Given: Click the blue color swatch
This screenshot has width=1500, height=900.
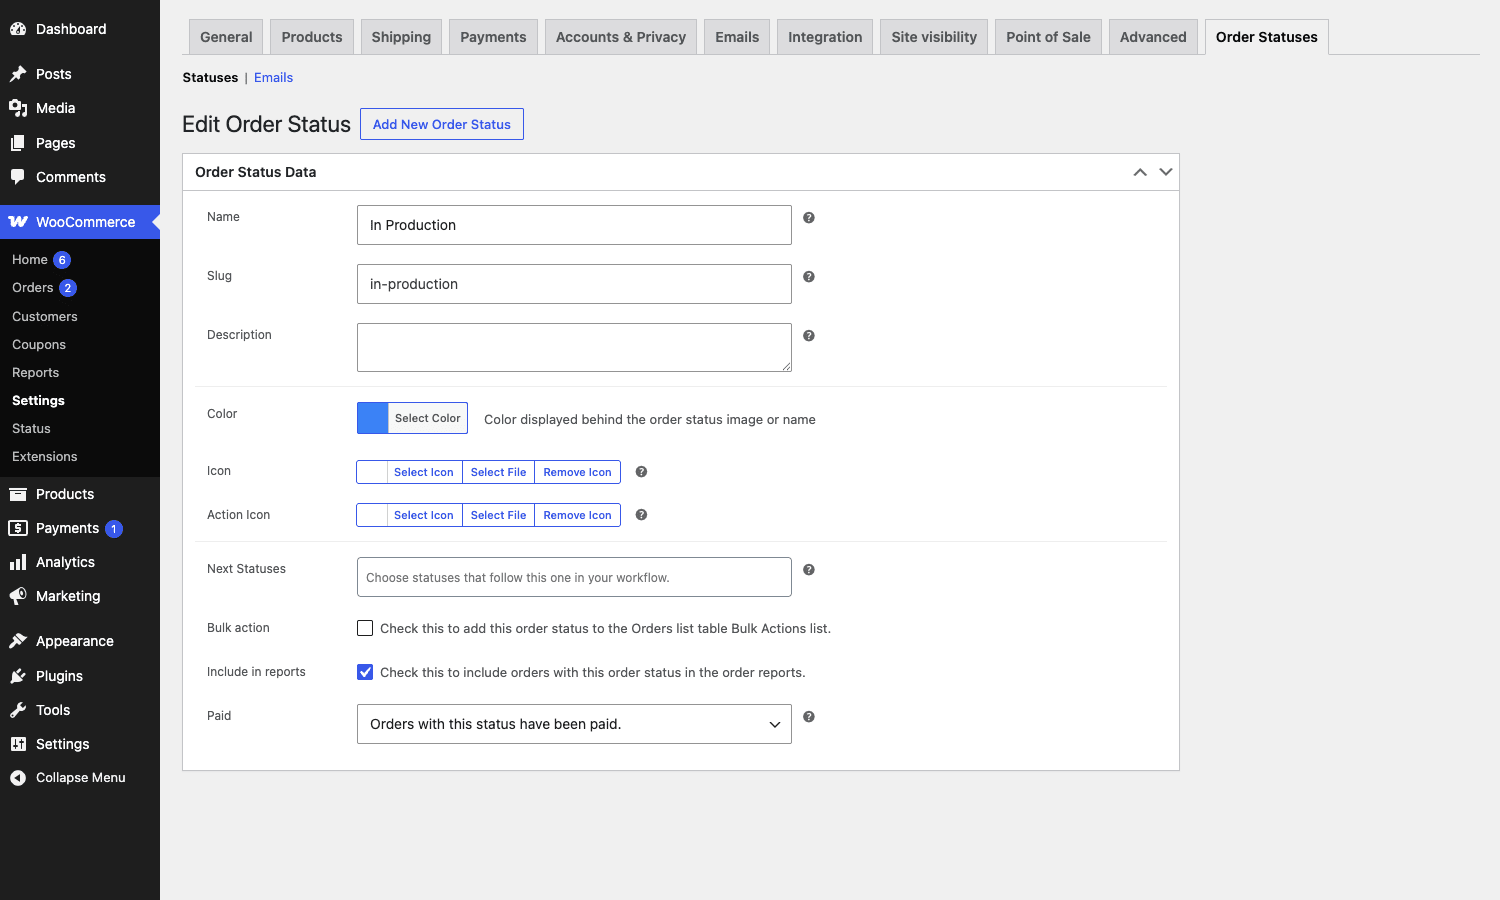Looking at the screenshot, I should click(373, 418).
